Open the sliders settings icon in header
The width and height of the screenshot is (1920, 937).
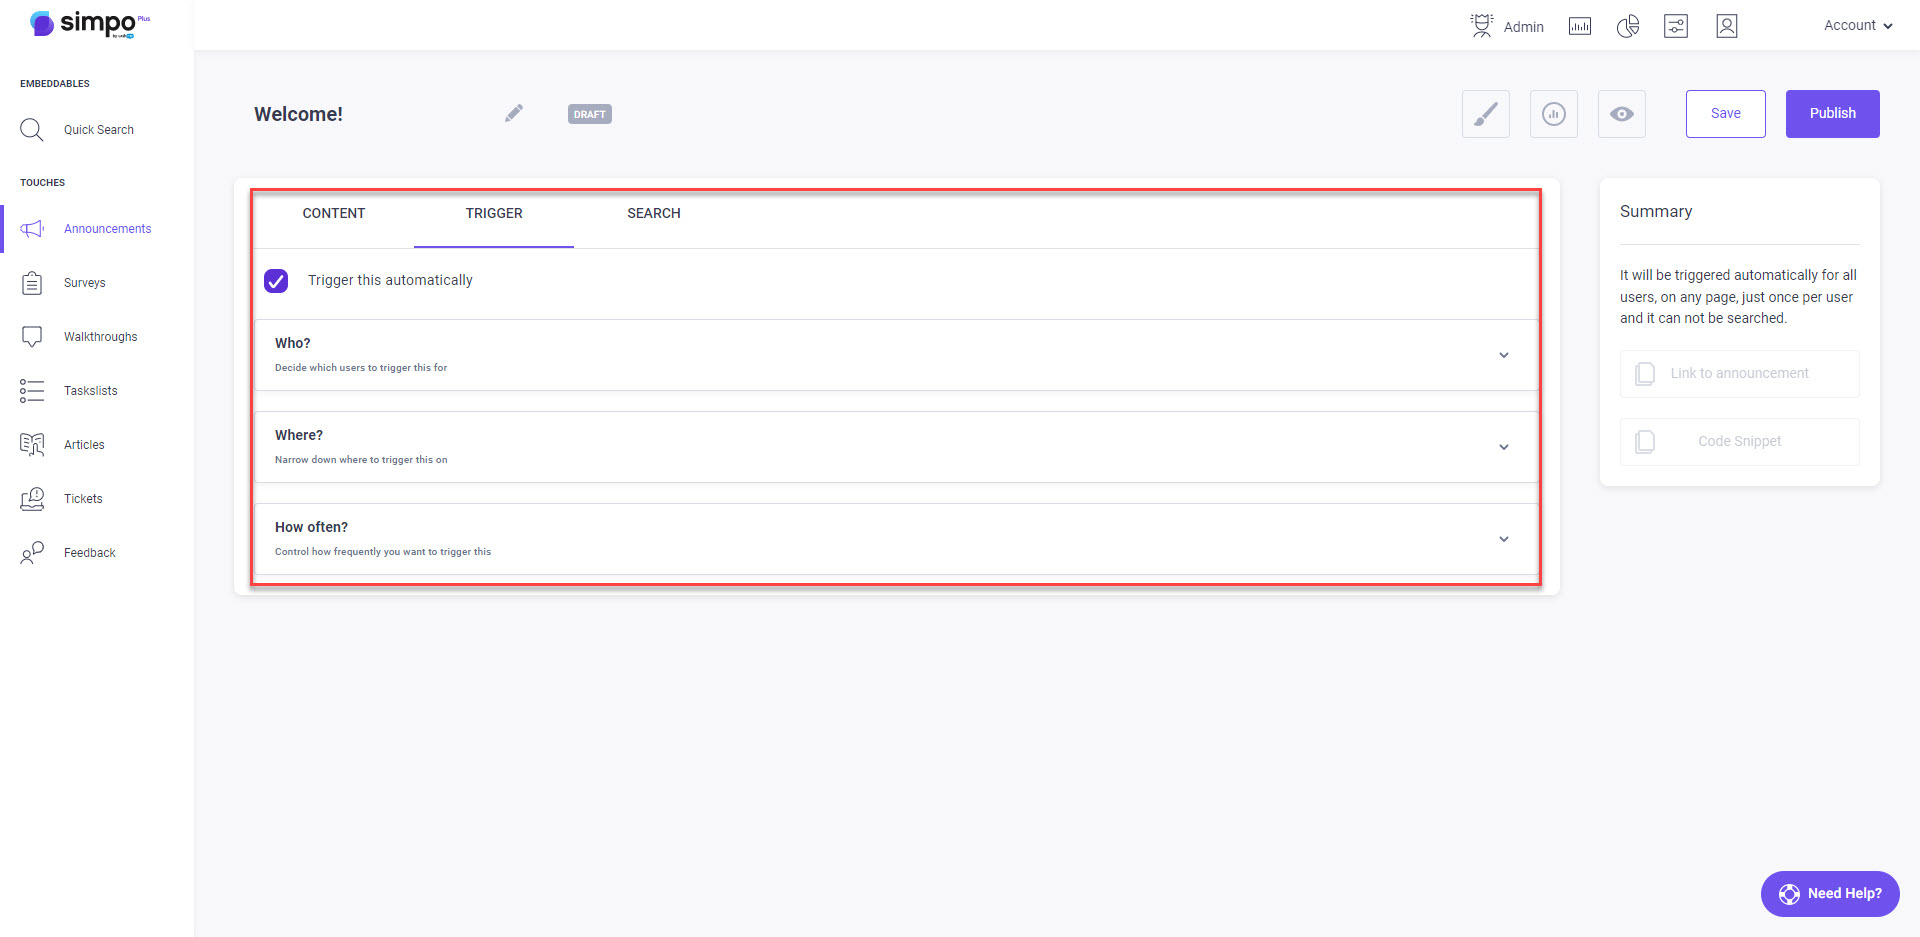[x=1676, y=26]
